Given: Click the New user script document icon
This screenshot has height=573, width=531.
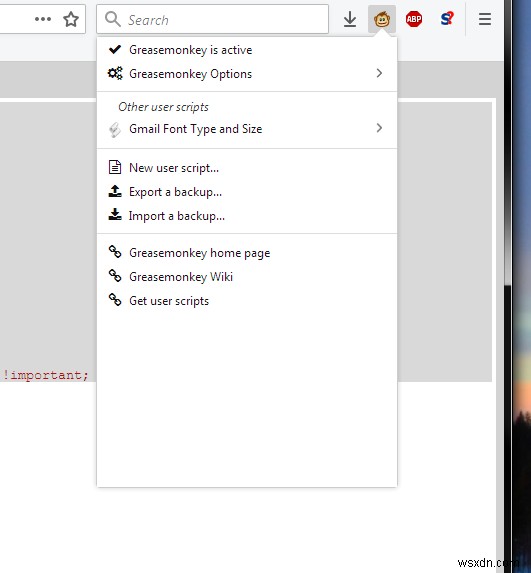Looking at the screenshot, I should [115, 167].
